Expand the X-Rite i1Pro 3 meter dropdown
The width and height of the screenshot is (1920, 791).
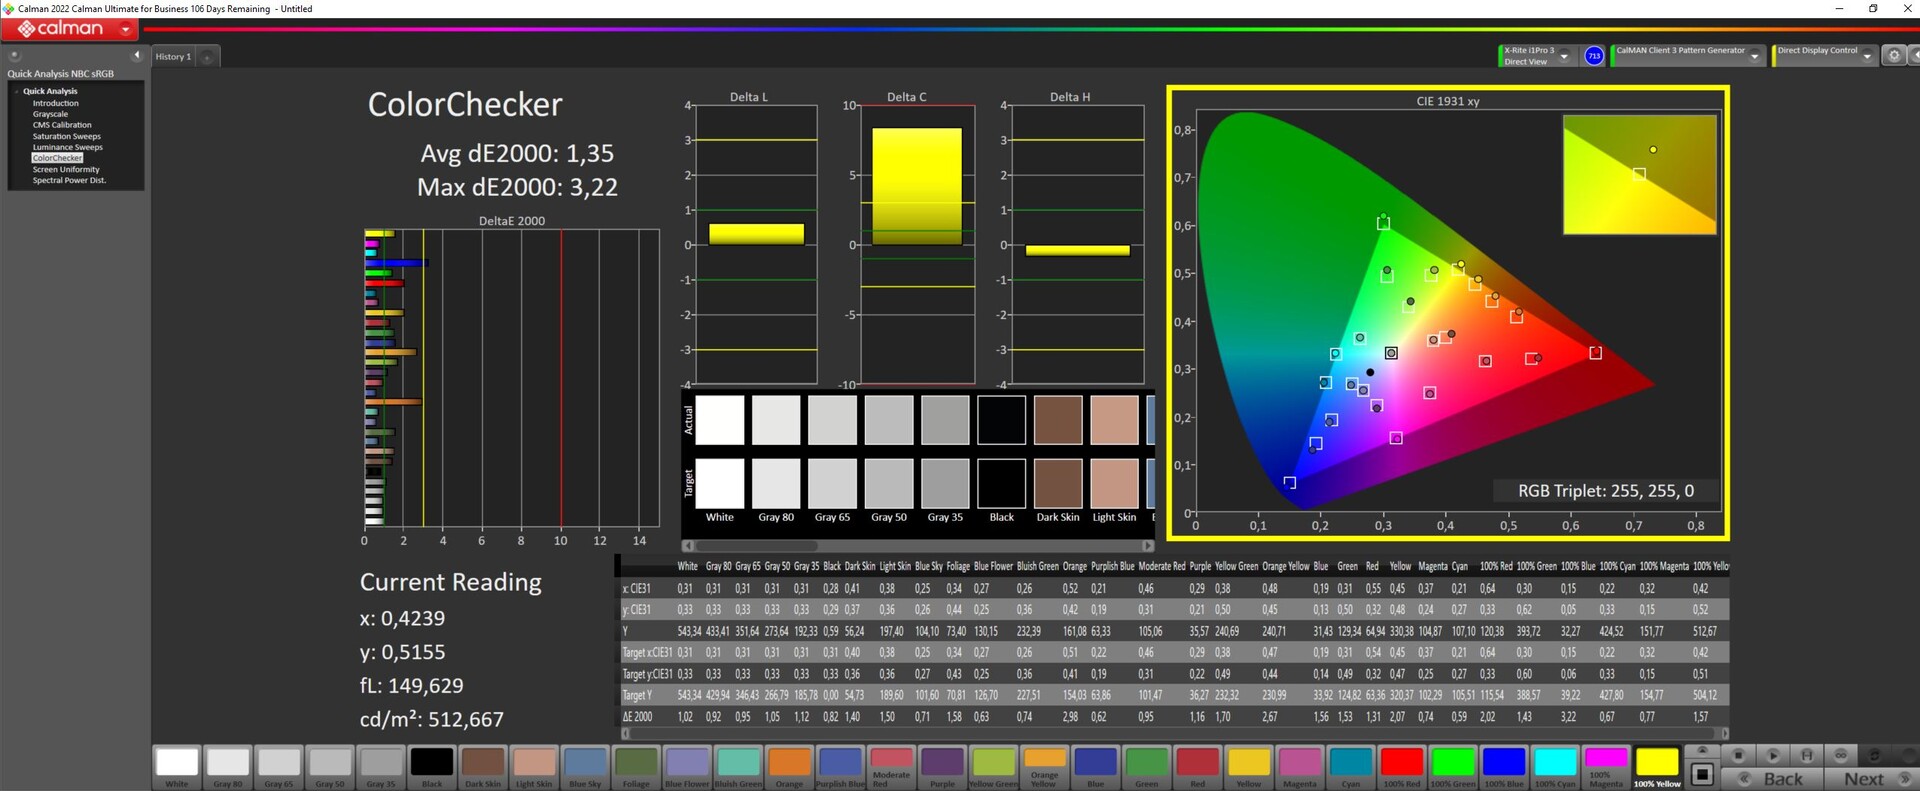tap(1564, 57)
